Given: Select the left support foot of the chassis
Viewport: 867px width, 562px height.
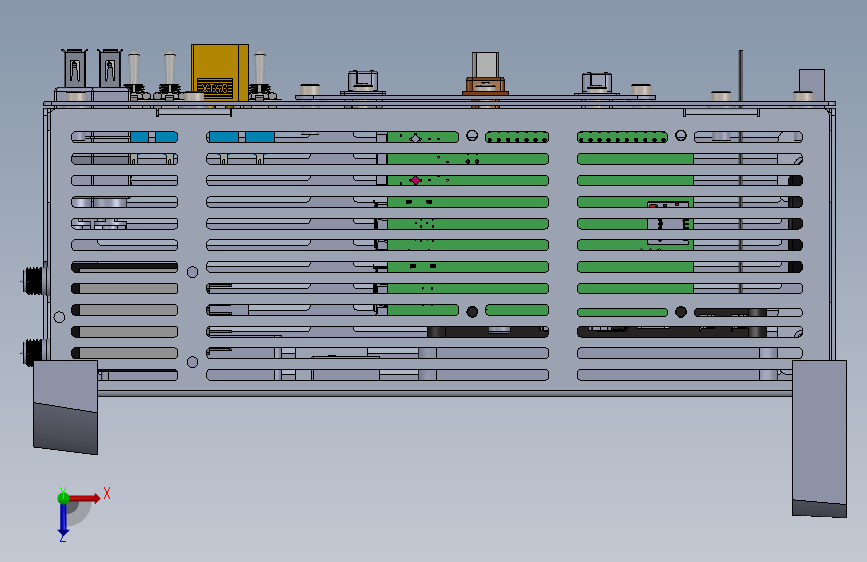Looking at the screenshot, I should click(x=66, y=407).
